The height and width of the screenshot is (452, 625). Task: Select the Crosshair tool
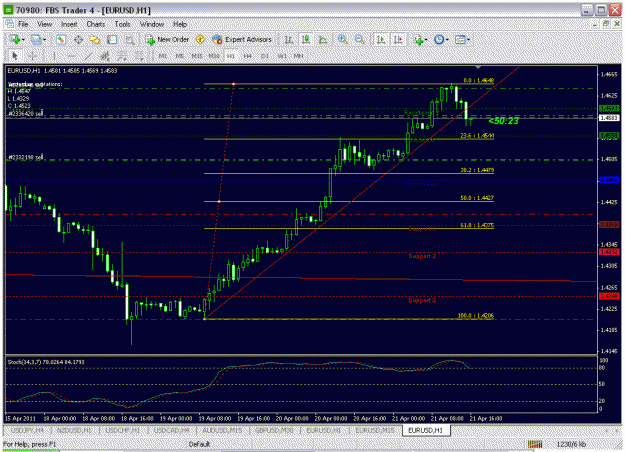(33, 56)
